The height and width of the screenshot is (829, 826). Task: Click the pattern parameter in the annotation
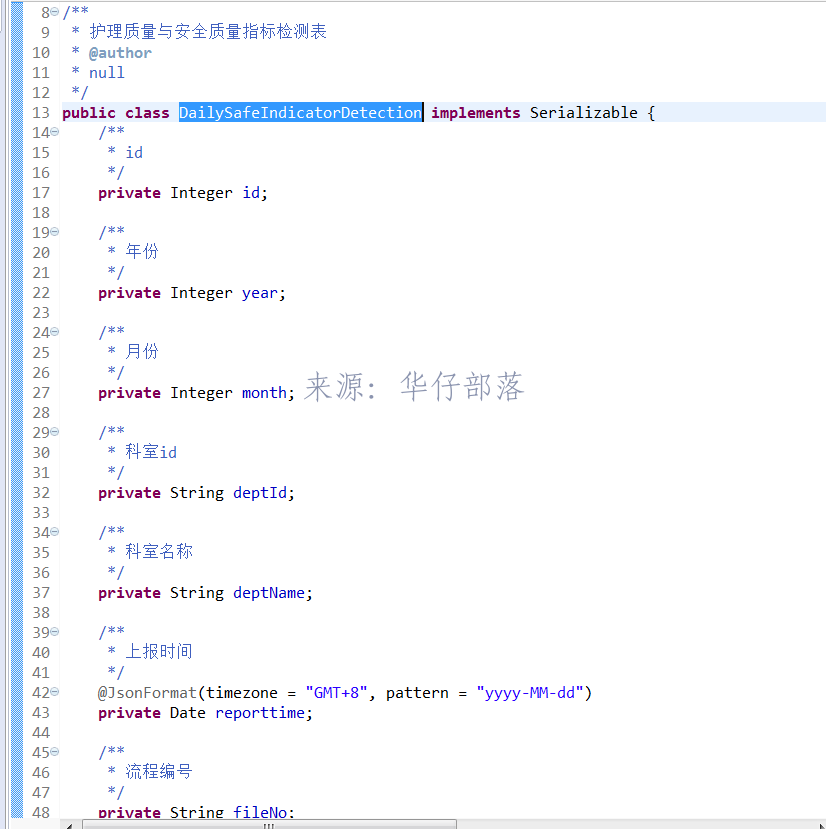[417, 693]
